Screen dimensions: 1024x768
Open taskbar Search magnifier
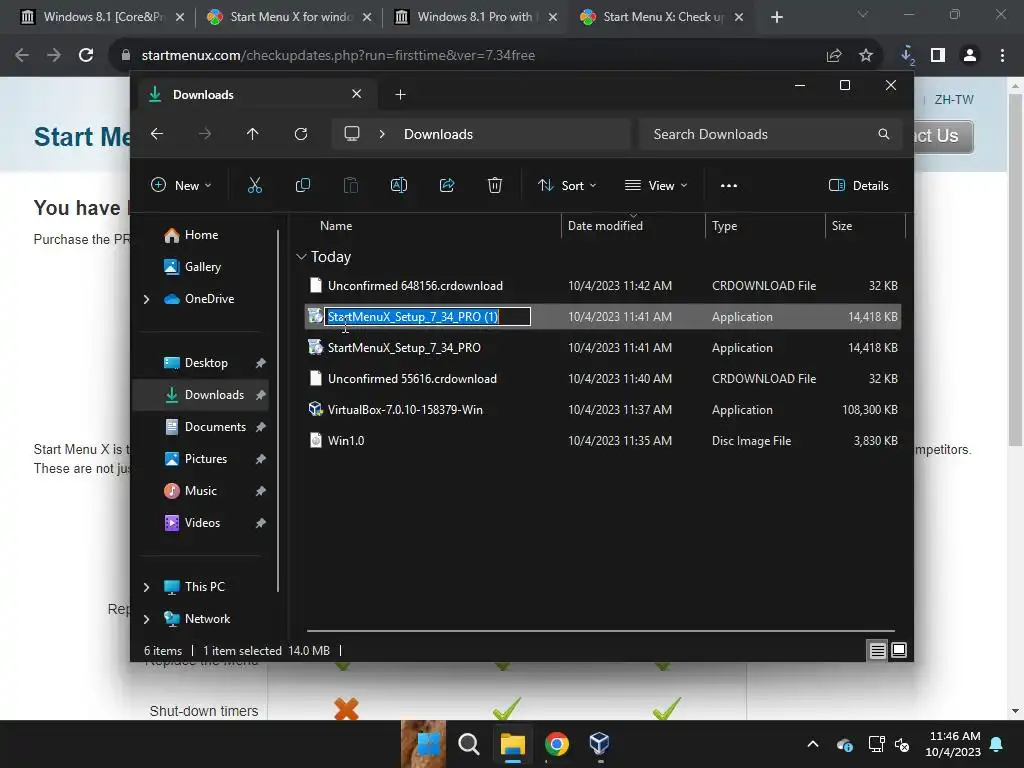tap(468, 743)
